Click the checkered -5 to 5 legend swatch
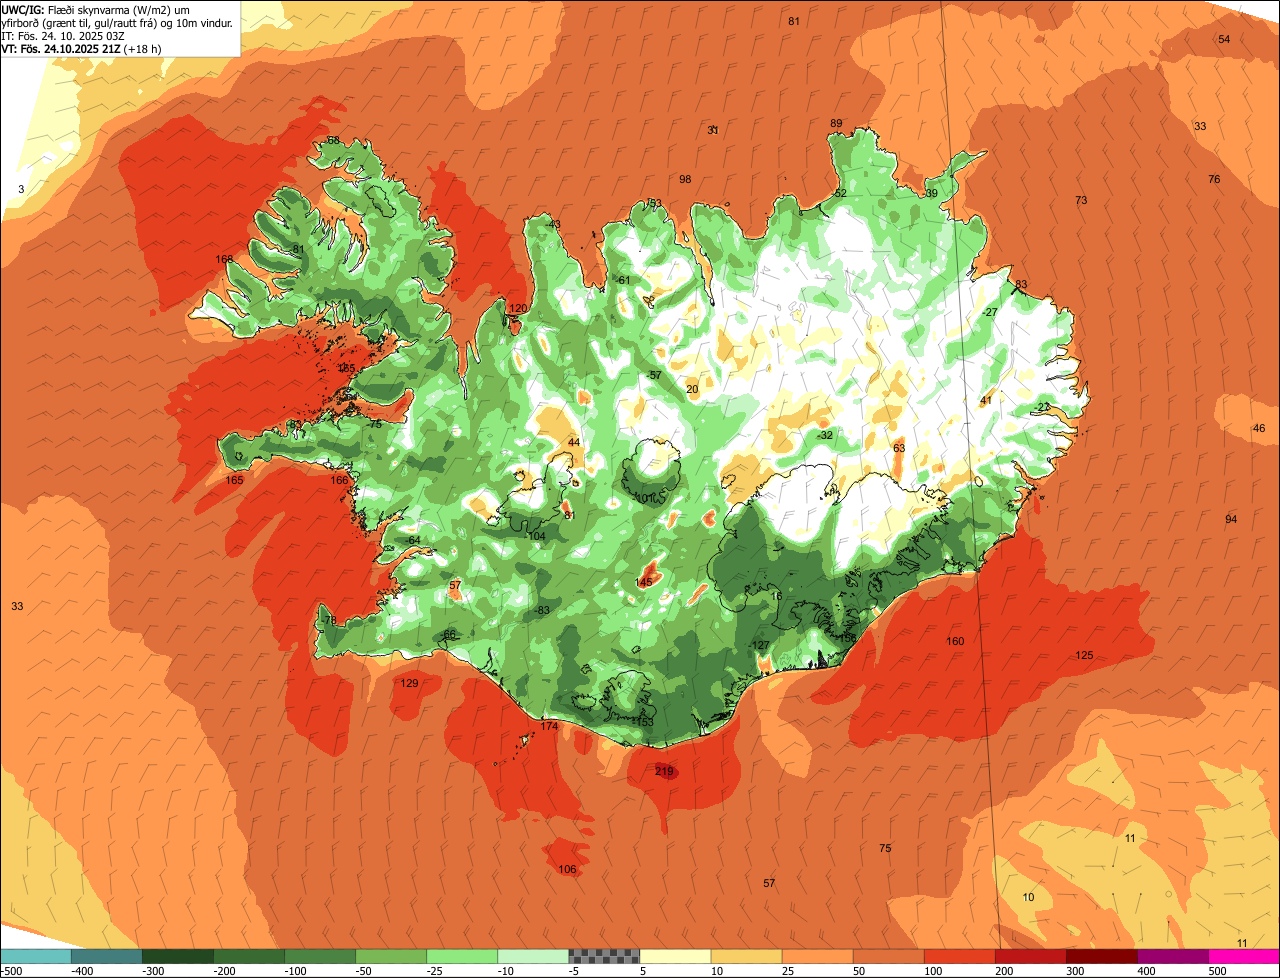The height and width of the screenshot is (978, 1280). pos(604,955)
